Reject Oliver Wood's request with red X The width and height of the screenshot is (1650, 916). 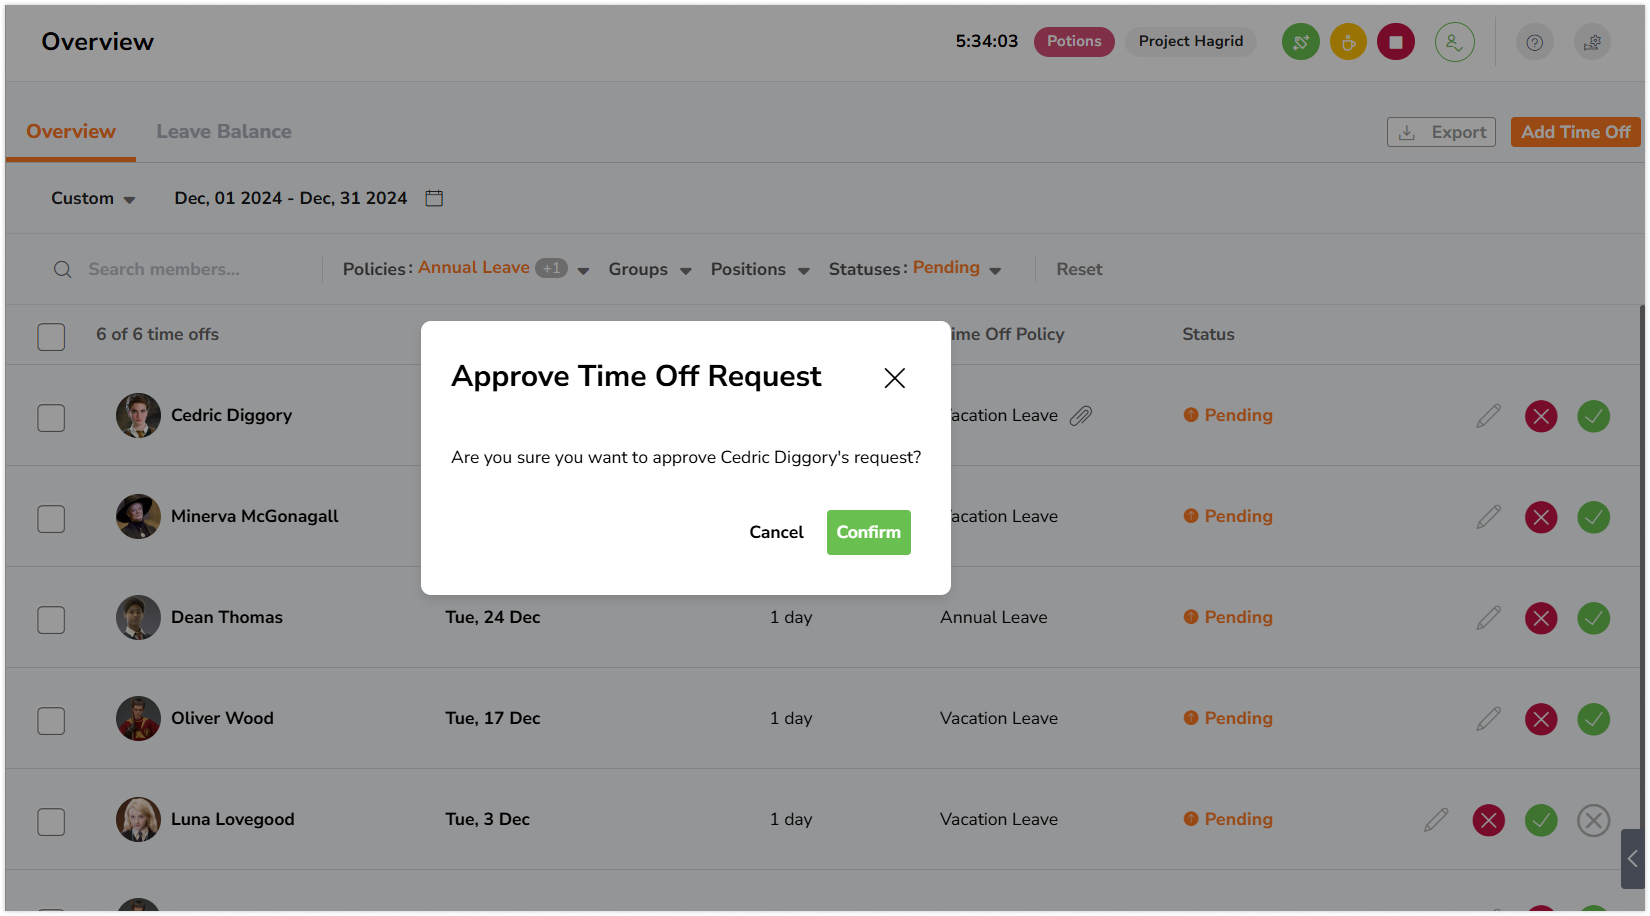pyautogui.click(x=1540, y=719)
